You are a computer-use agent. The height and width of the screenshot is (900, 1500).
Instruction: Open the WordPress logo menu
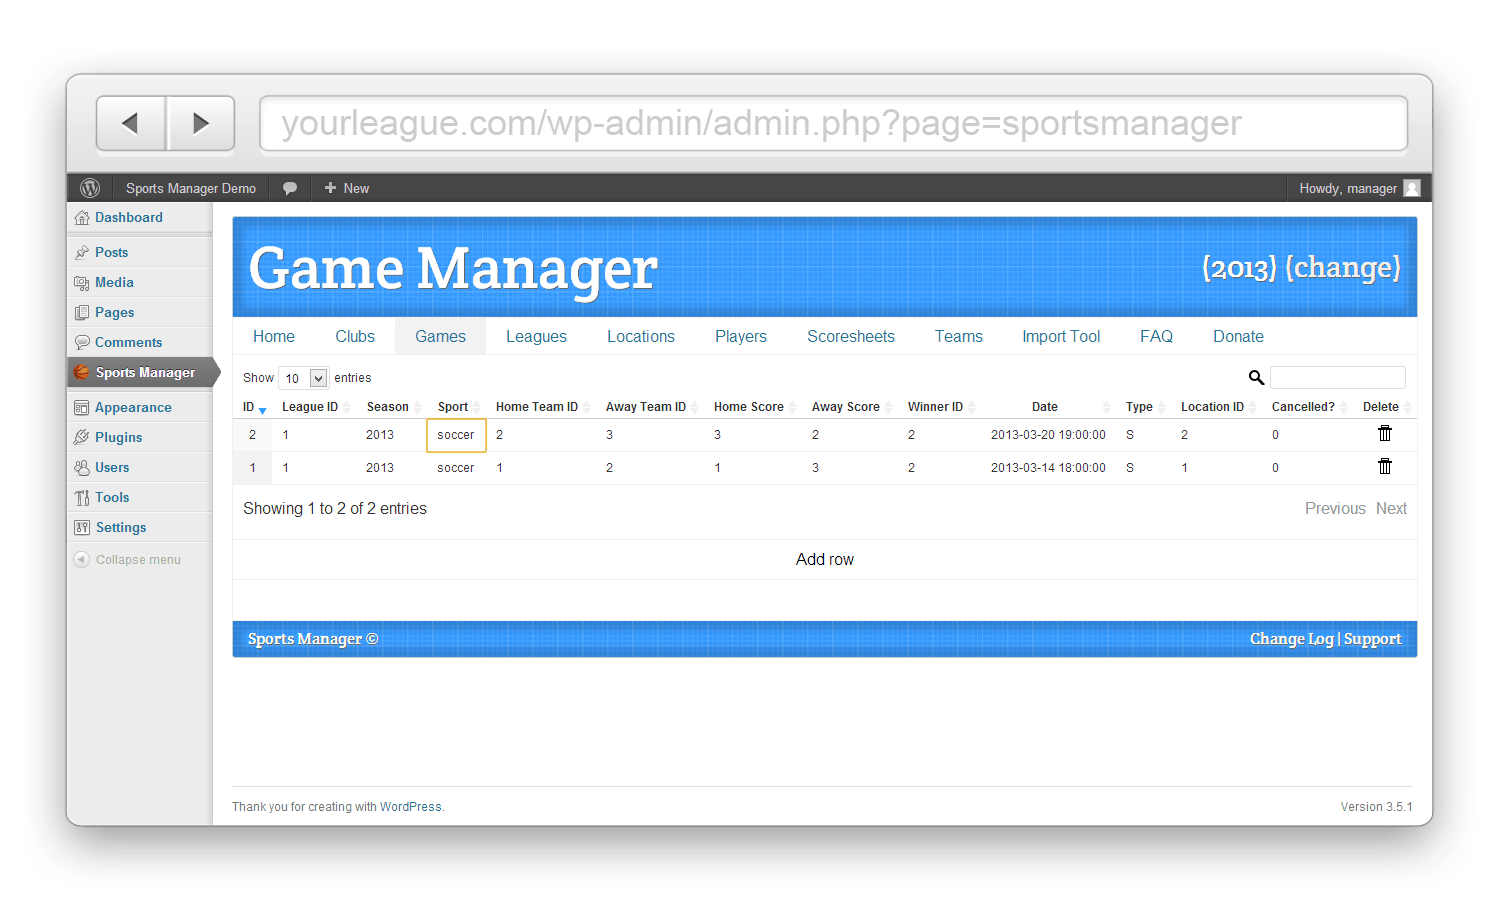tap(90, 188)
